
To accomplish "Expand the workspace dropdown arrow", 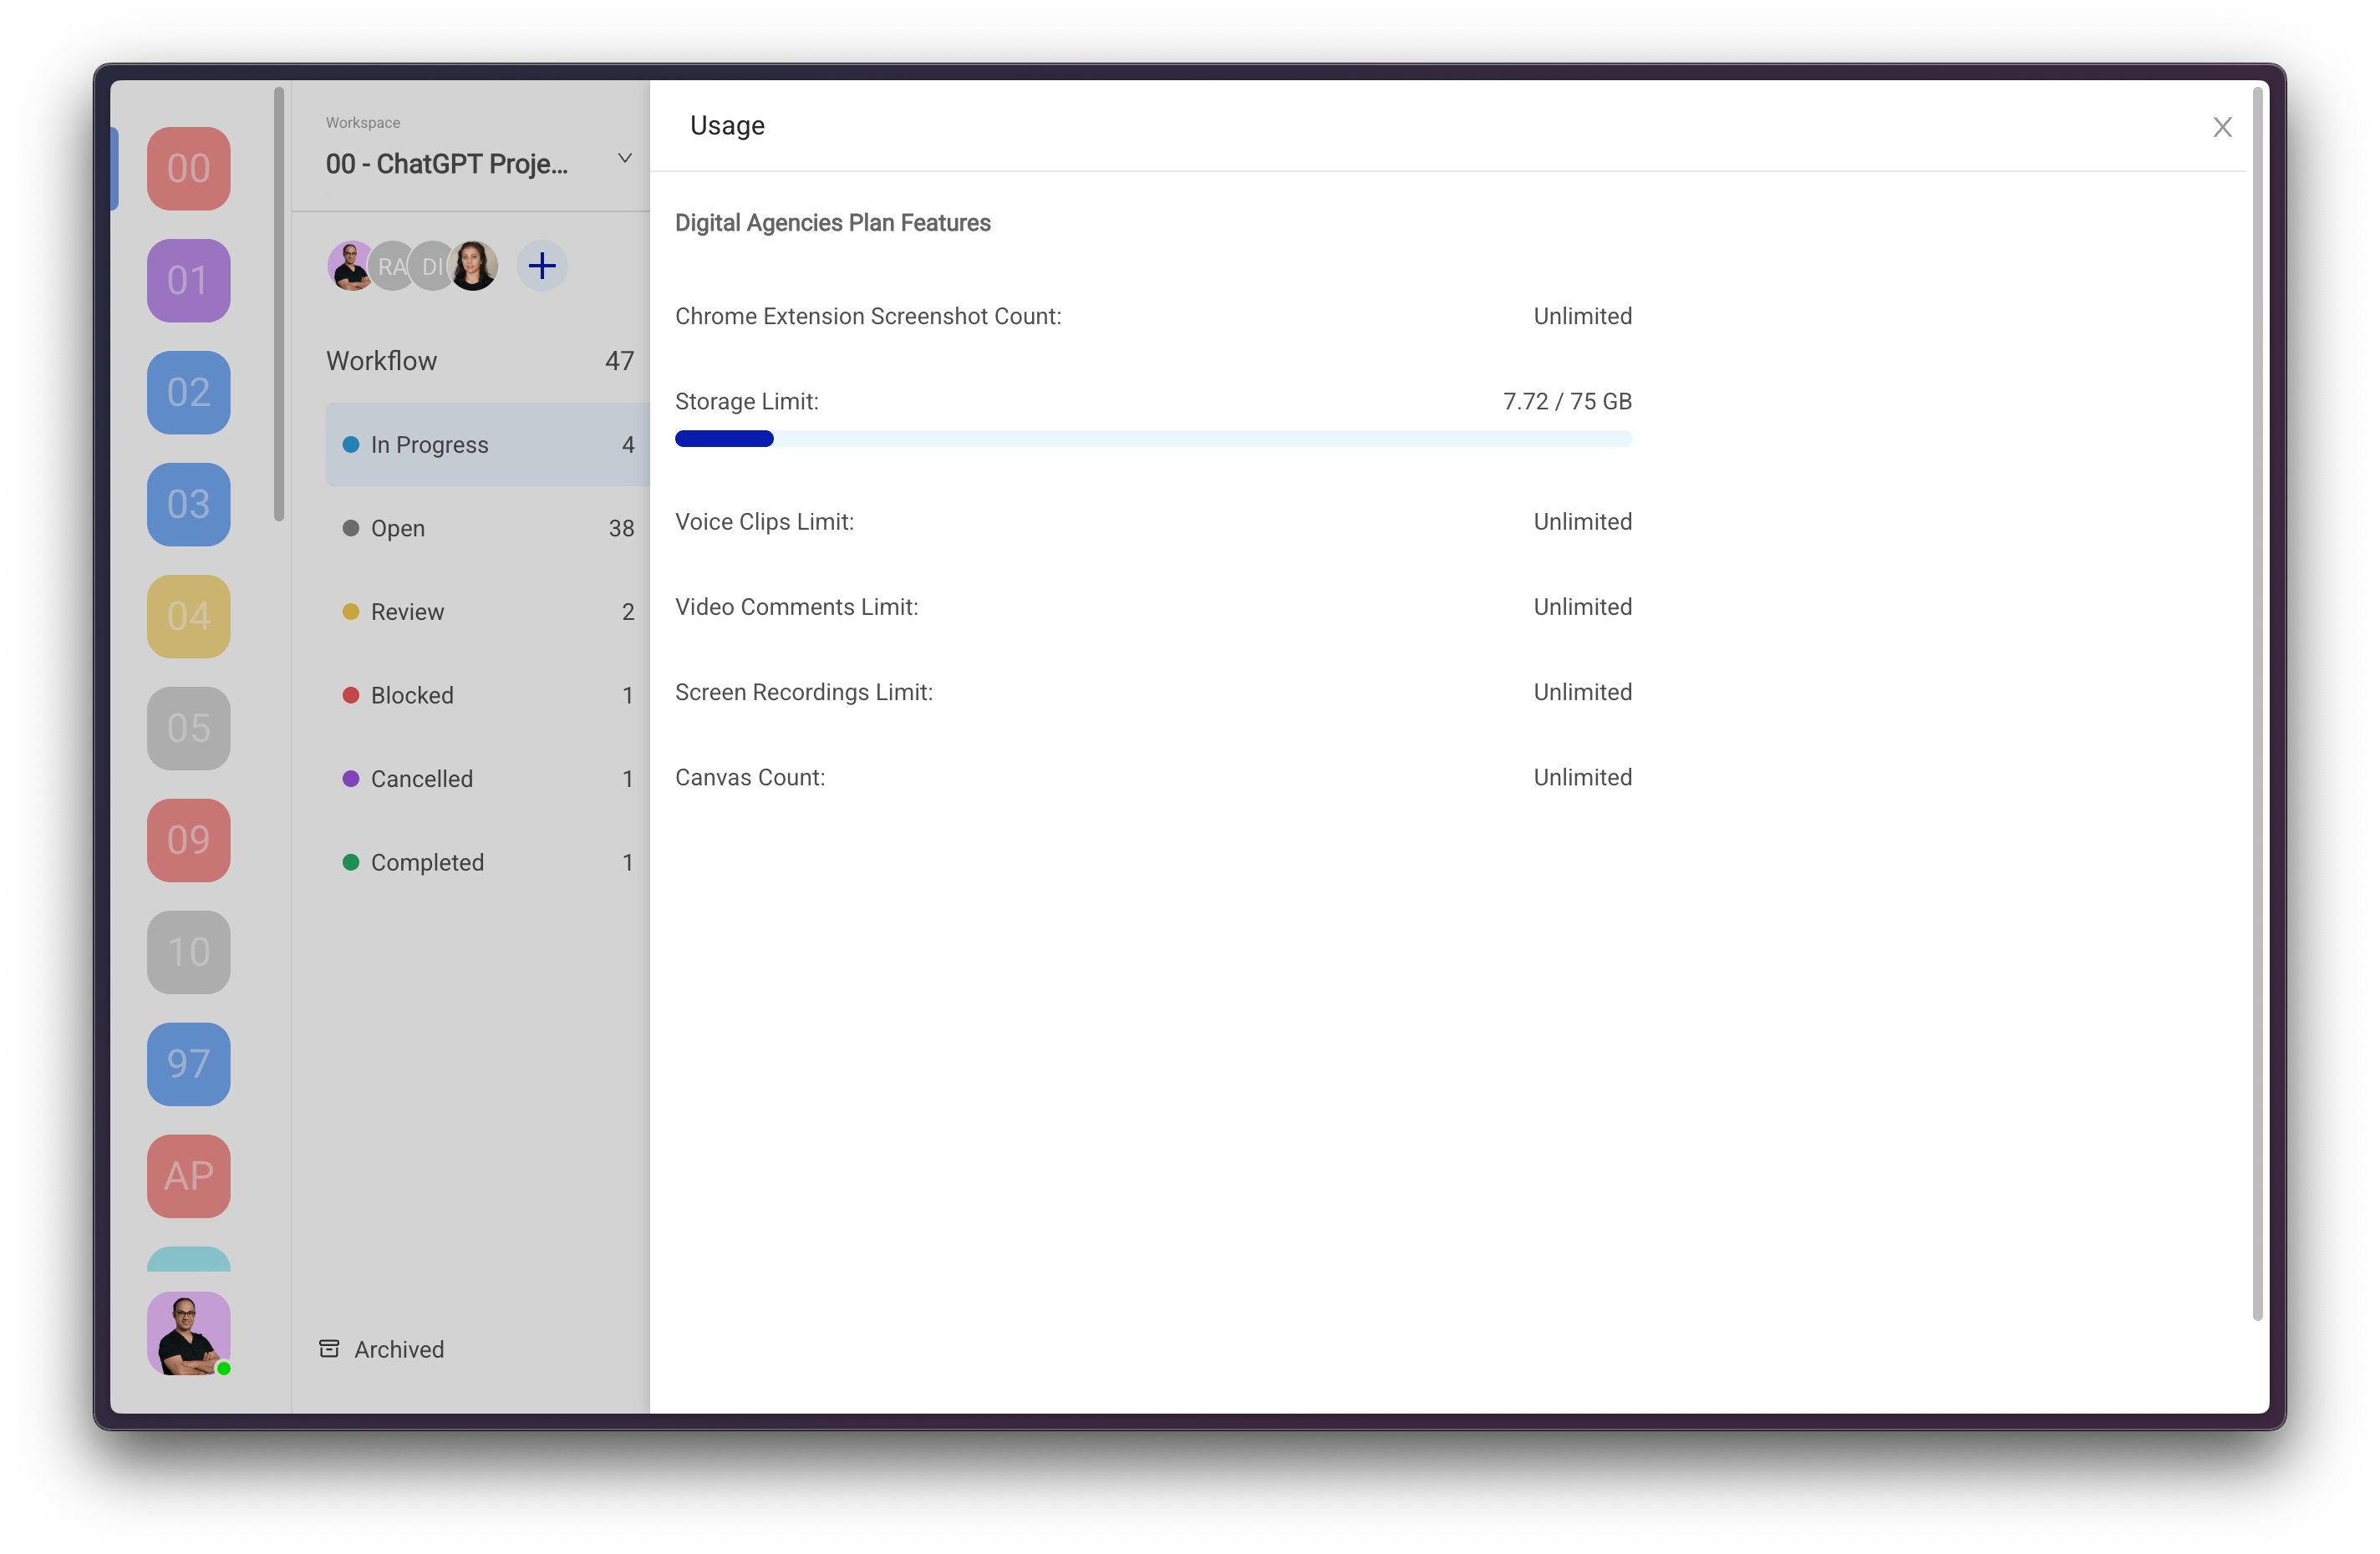I will [626, 161].
